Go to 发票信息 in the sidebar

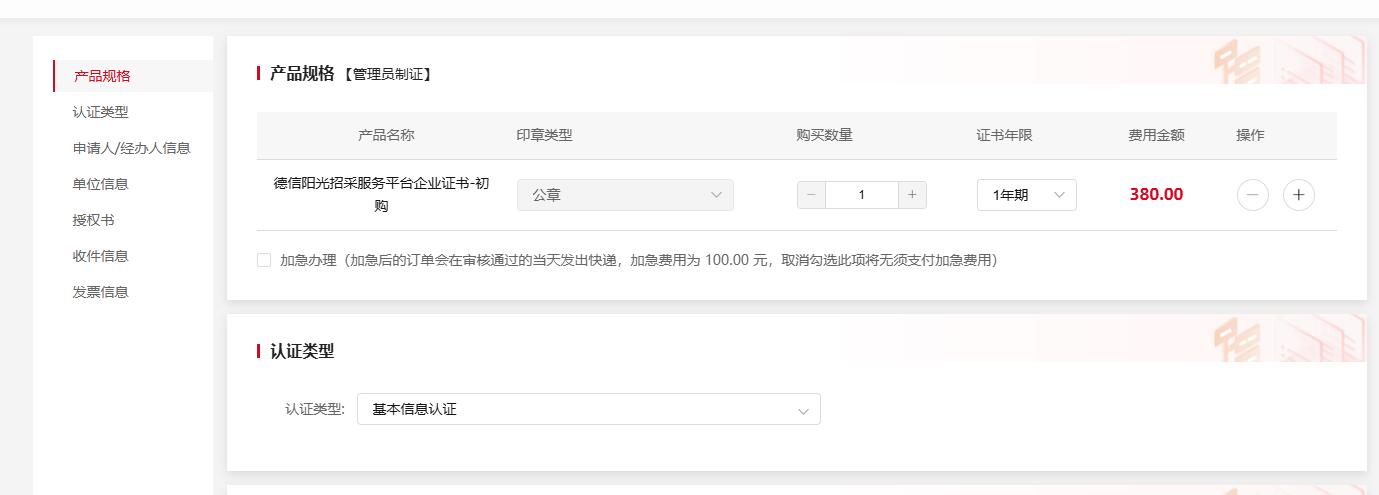pyautogui.click(x=101, y=292)
